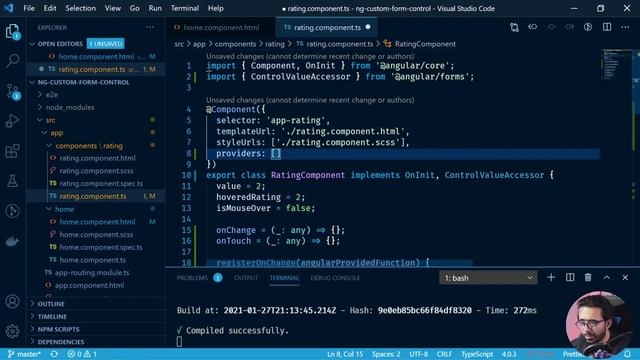
Task: Open home.component.scss in the explorer
Action: tap(96, 234)
